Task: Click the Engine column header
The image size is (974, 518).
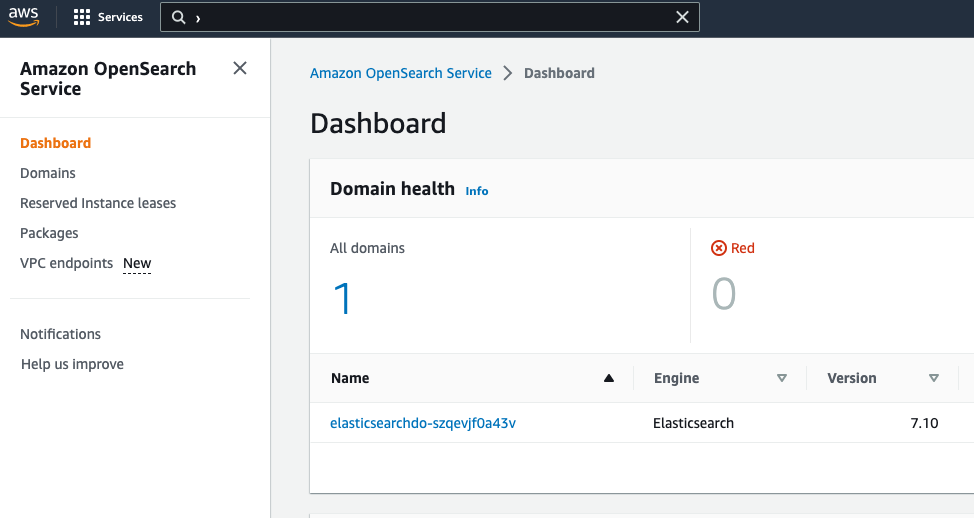Action: 676,378
